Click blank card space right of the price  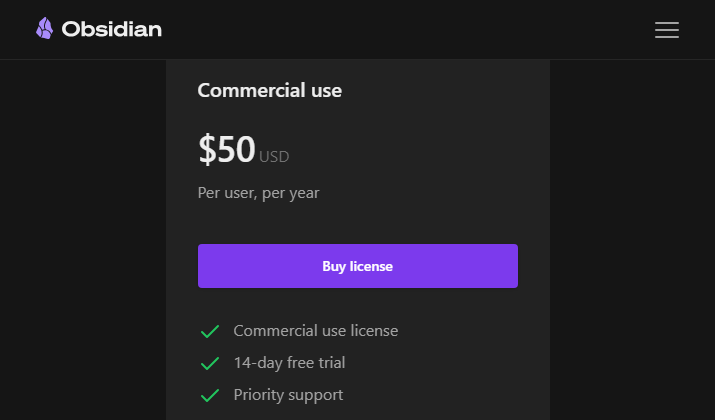coord(410,149)
